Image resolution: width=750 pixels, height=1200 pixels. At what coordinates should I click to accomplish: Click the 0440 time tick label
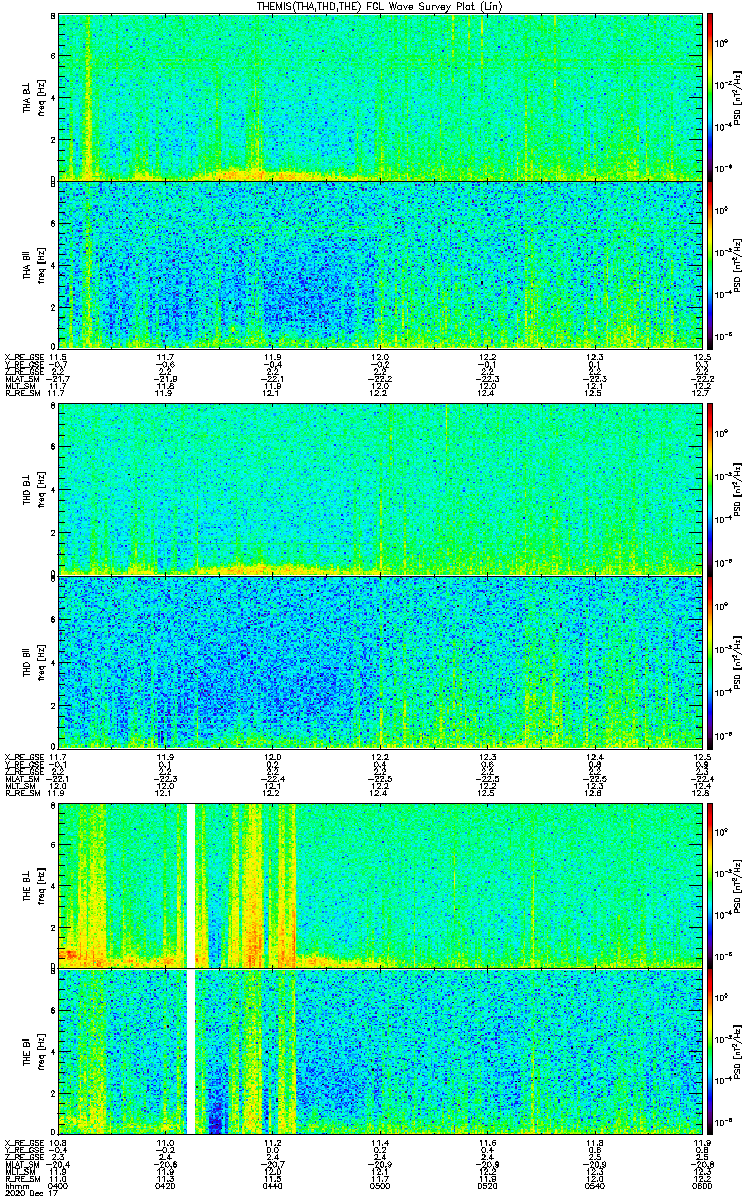click(272, 1185)
